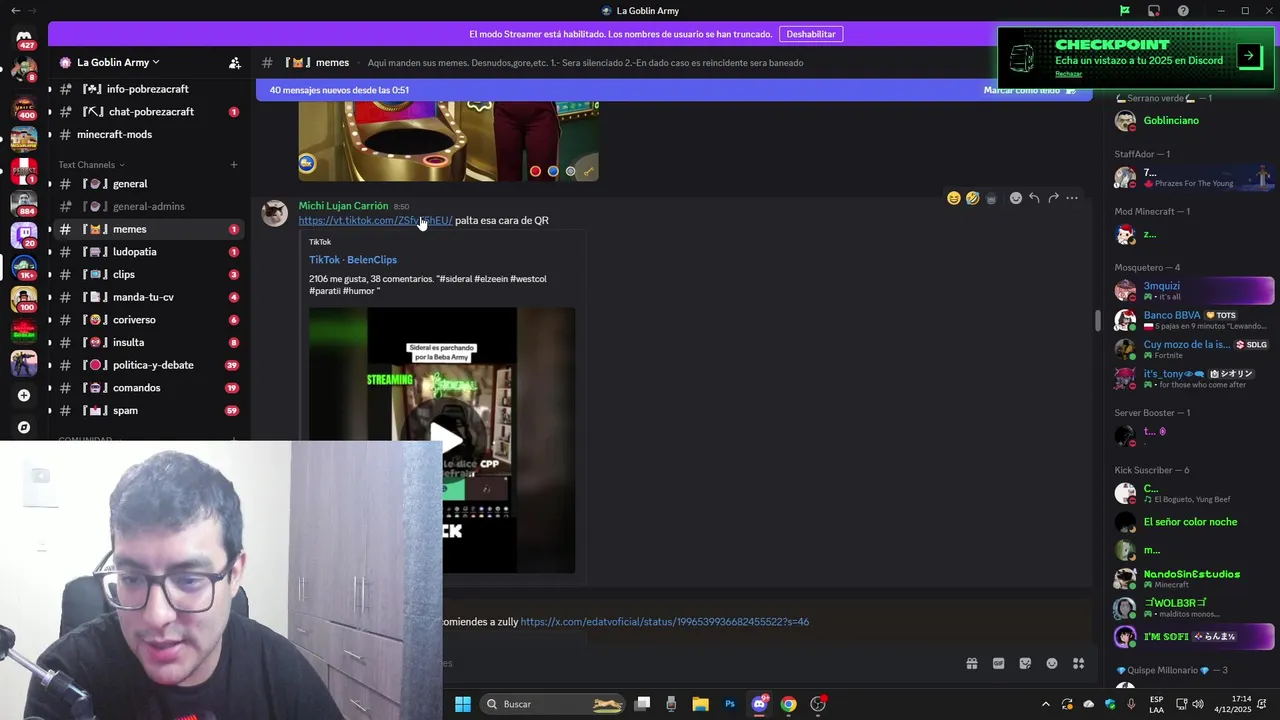Select member El señor color noche
Viewport: 1280px width, 720px height.
(x=1194, y=522)
